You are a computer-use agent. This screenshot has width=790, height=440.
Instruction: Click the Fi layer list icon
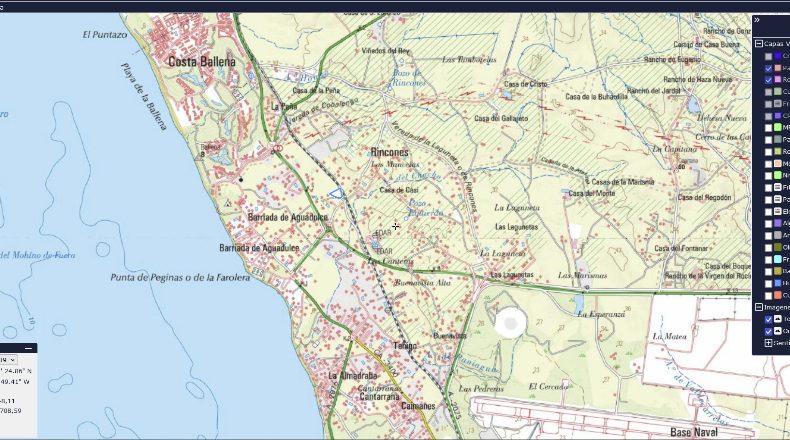[x=778, y=187]
